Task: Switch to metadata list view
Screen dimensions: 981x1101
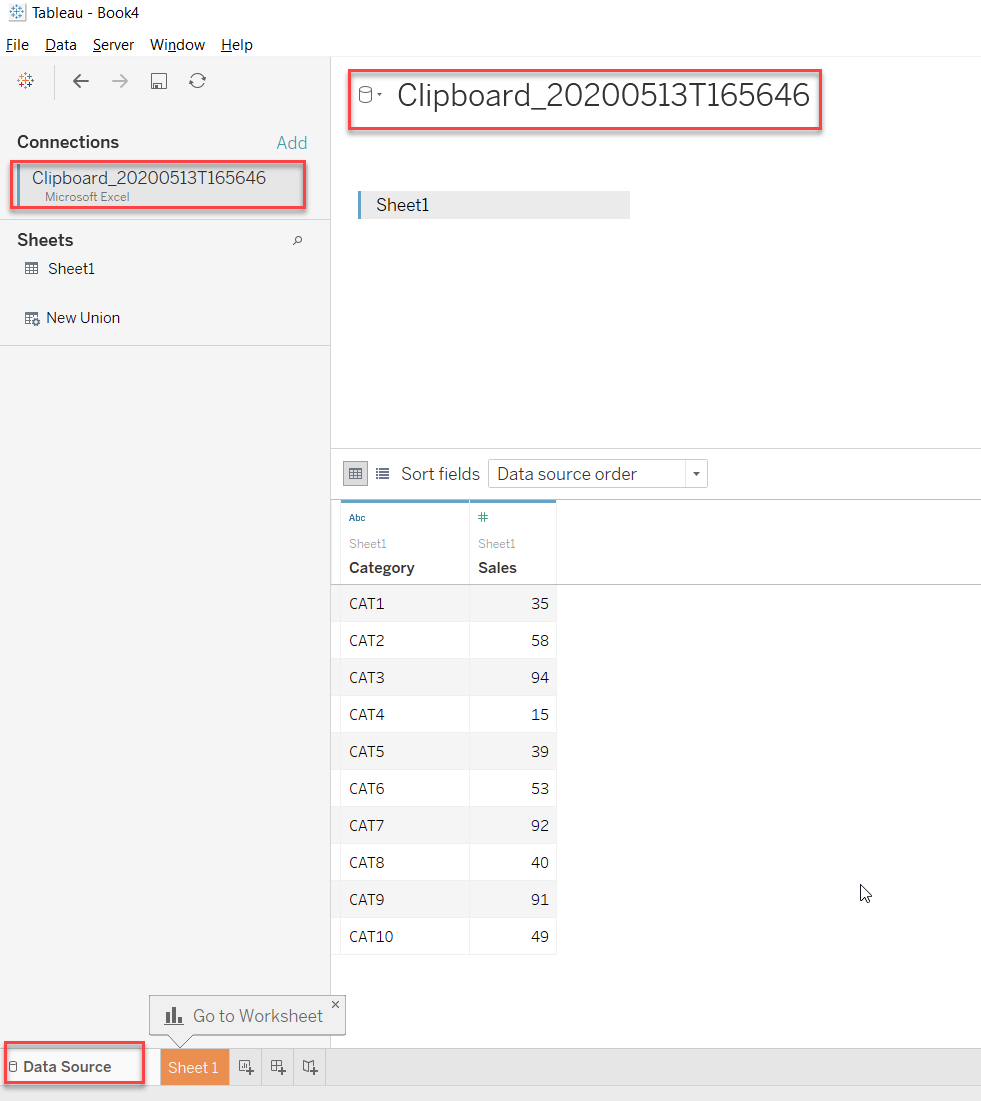Action: tap(382, 473)
